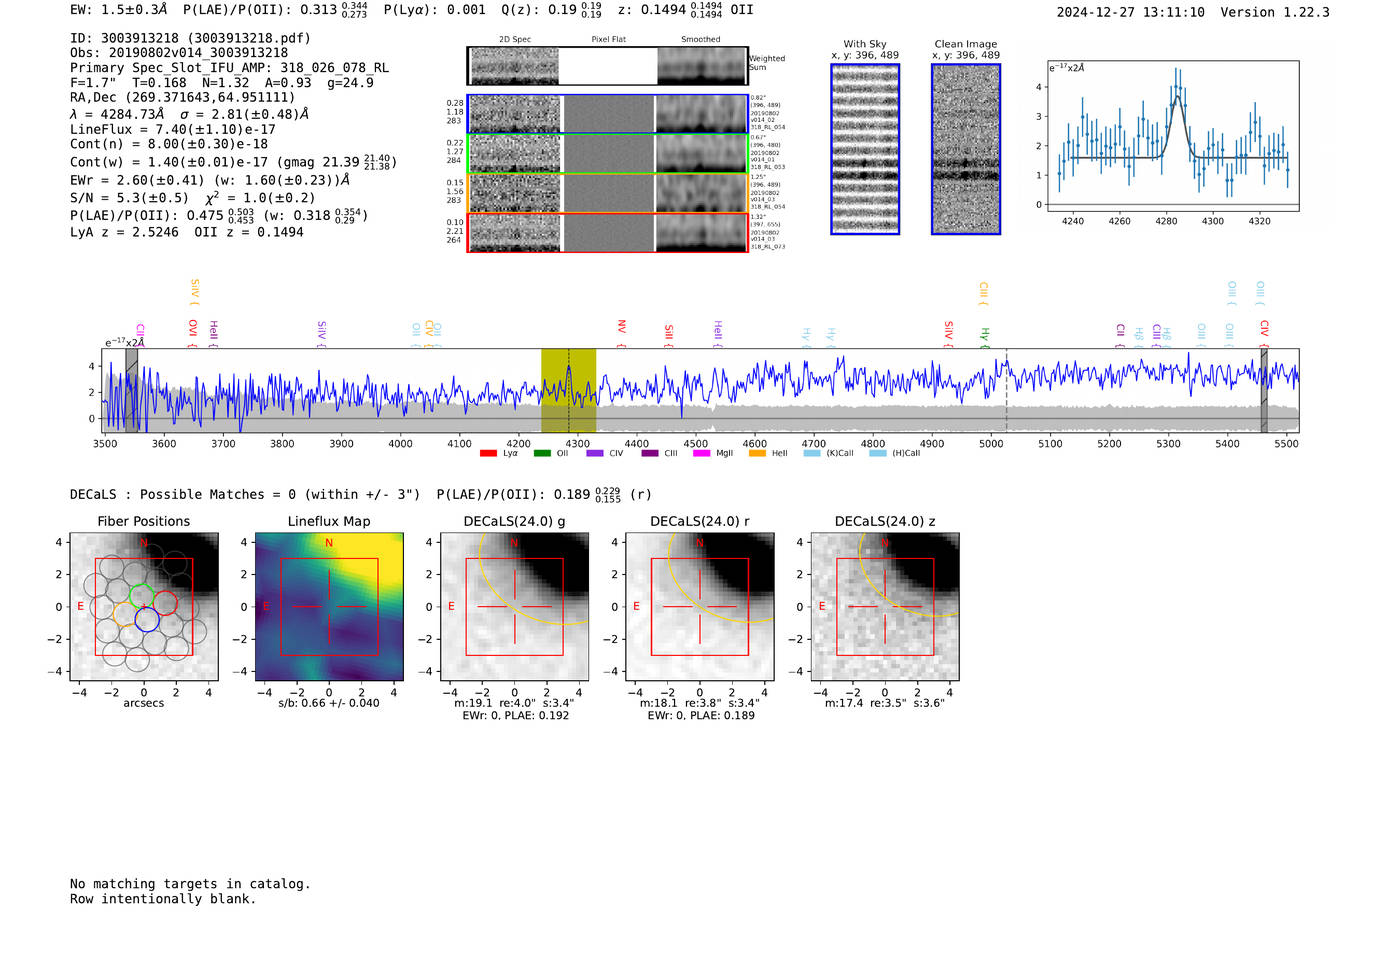The image size is (1400, 953).
Task: Open the Clean Image cutout
Action: point(966,149)
